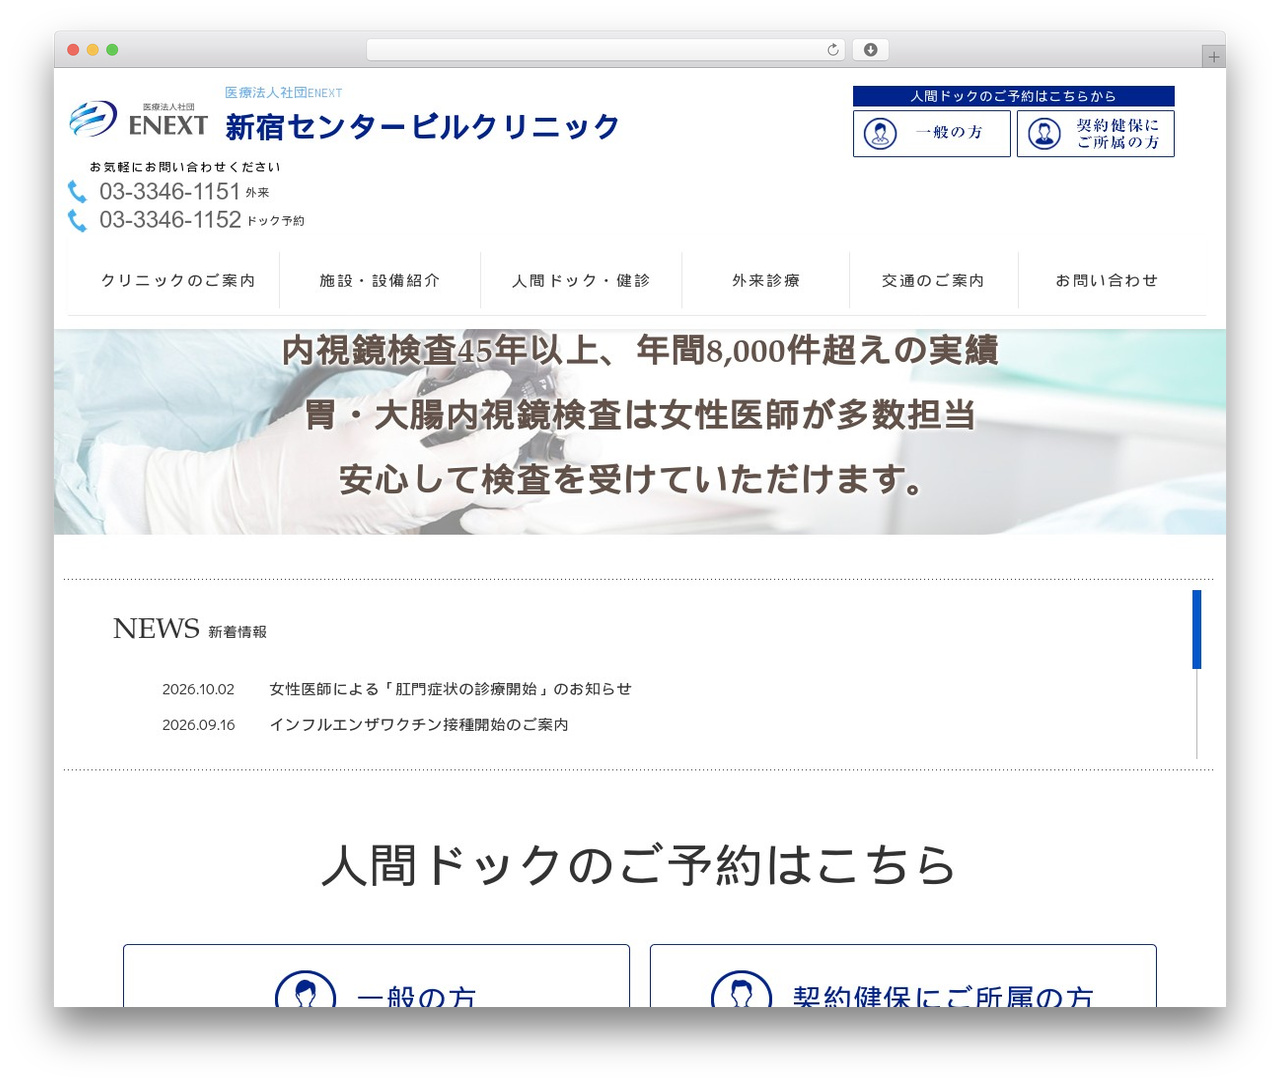Click the endoscopy hero banner image
This screenshot has width=1280, height=1084.
[640, 432]
